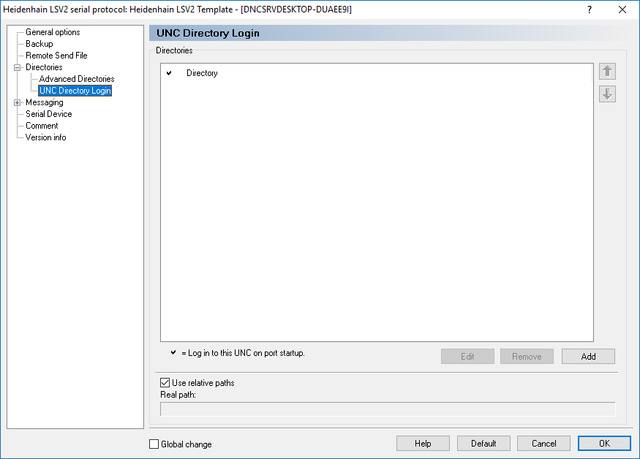
Task: Close the dialog with the X button
Action: [621, 9]
